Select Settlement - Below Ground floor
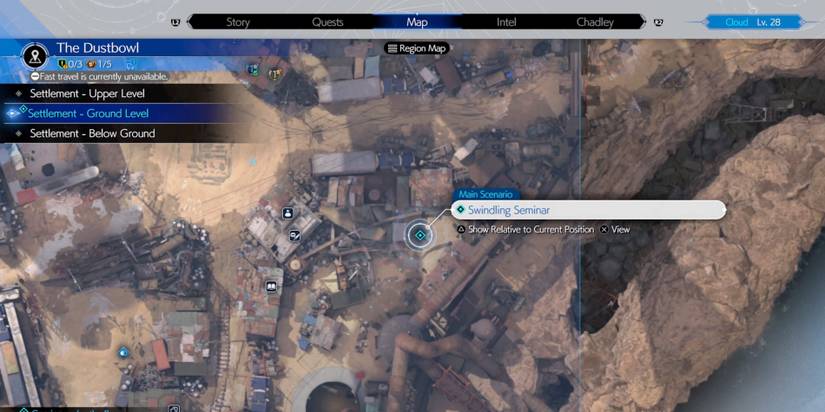This screenshot has width=825, height=412. click(124, 134)
